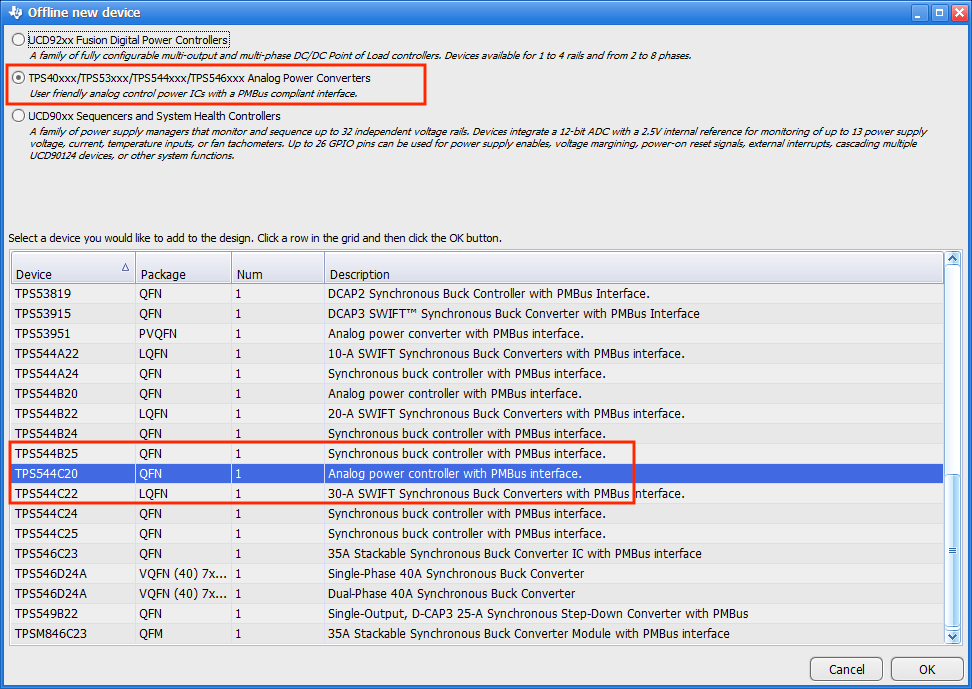Click the DCAP2 Synchronous Buck Controller description
The height and width of the screenshot is (689, 972).
tap(488, 293)
